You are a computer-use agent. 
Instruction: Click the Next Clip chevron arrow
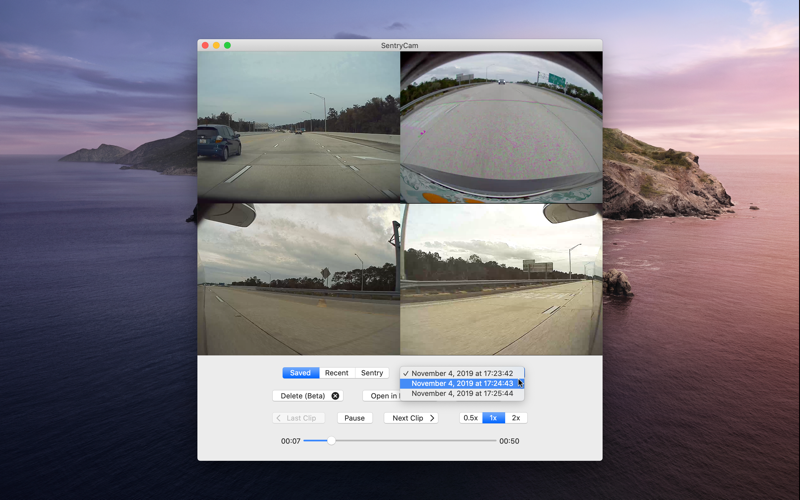432,418
